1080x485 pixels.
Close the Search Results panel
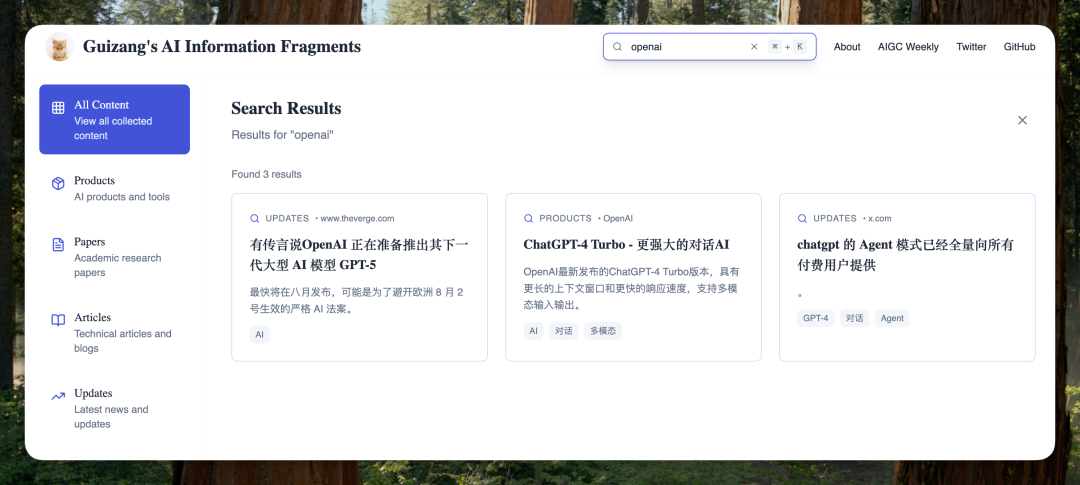[1022, 120]
